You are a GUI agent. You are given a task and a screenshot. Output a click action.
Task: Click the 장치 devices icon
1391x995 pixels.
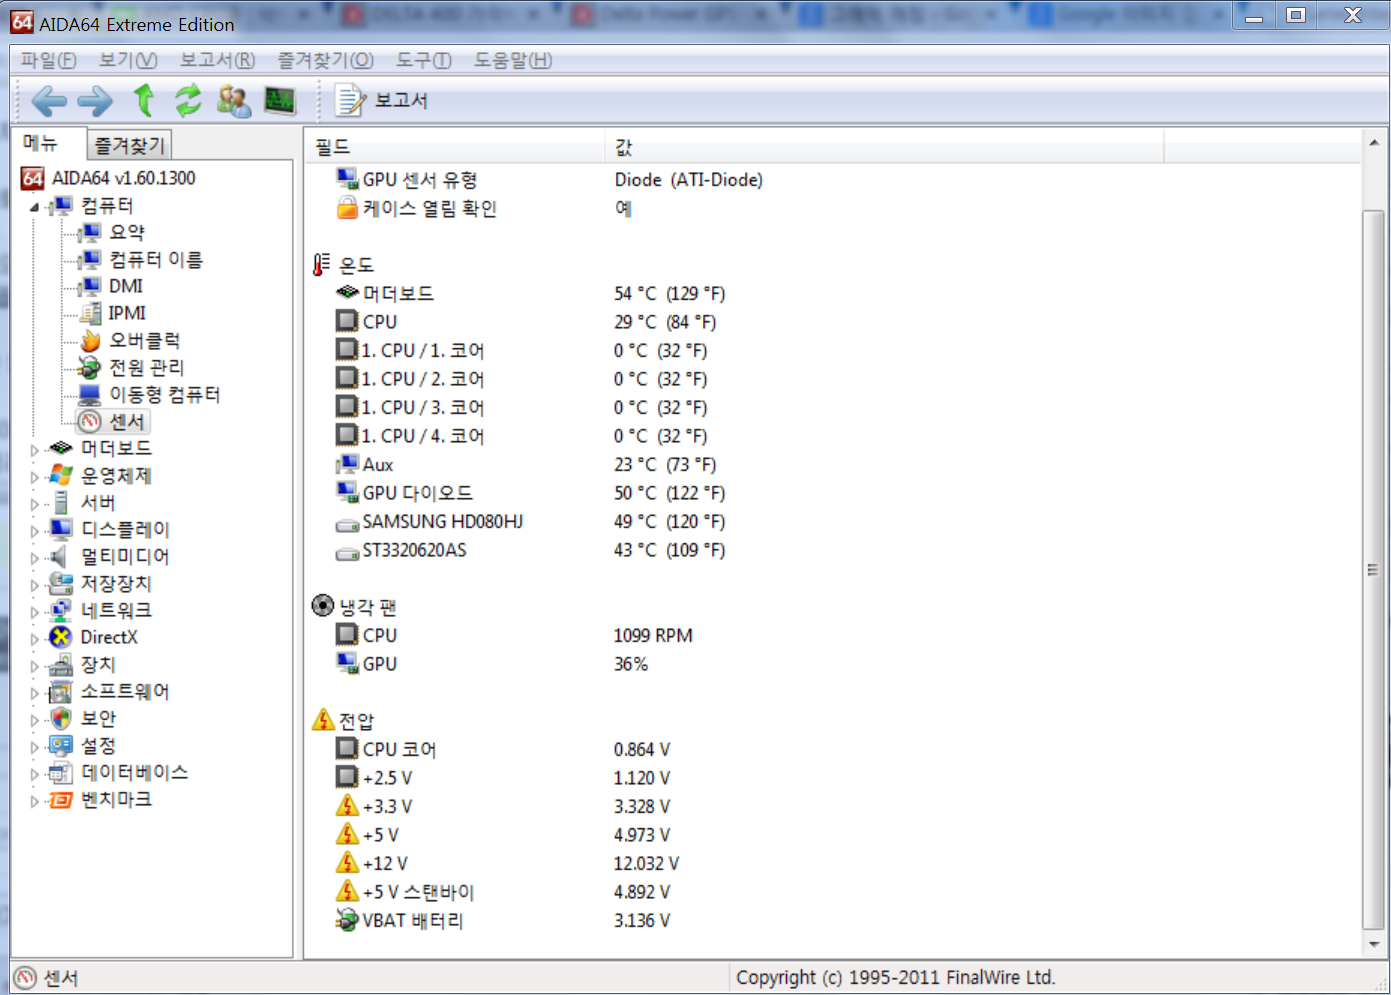61,664
